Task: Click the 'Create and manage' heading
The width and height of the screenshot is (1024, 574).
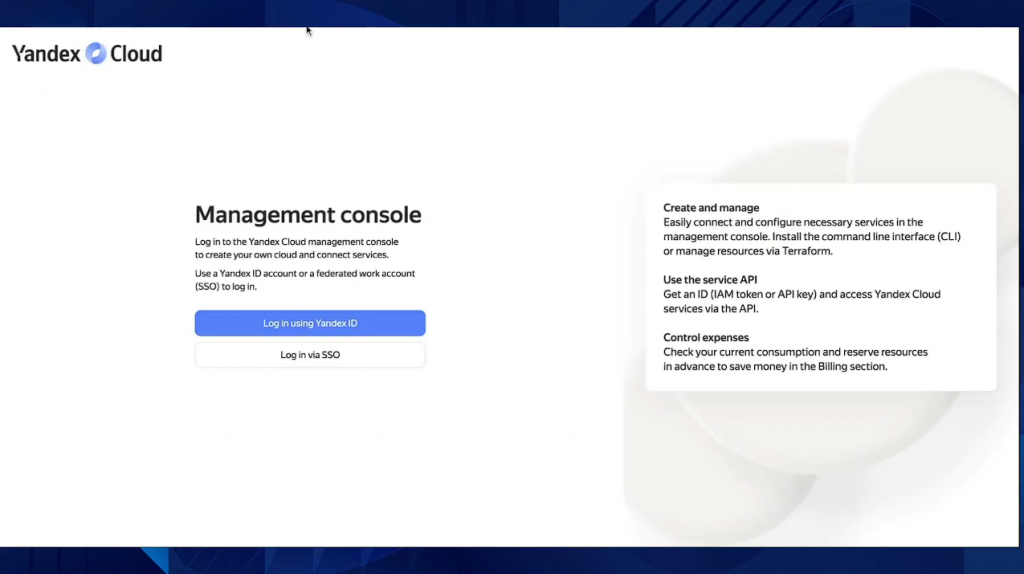Action: coord(711,208)
